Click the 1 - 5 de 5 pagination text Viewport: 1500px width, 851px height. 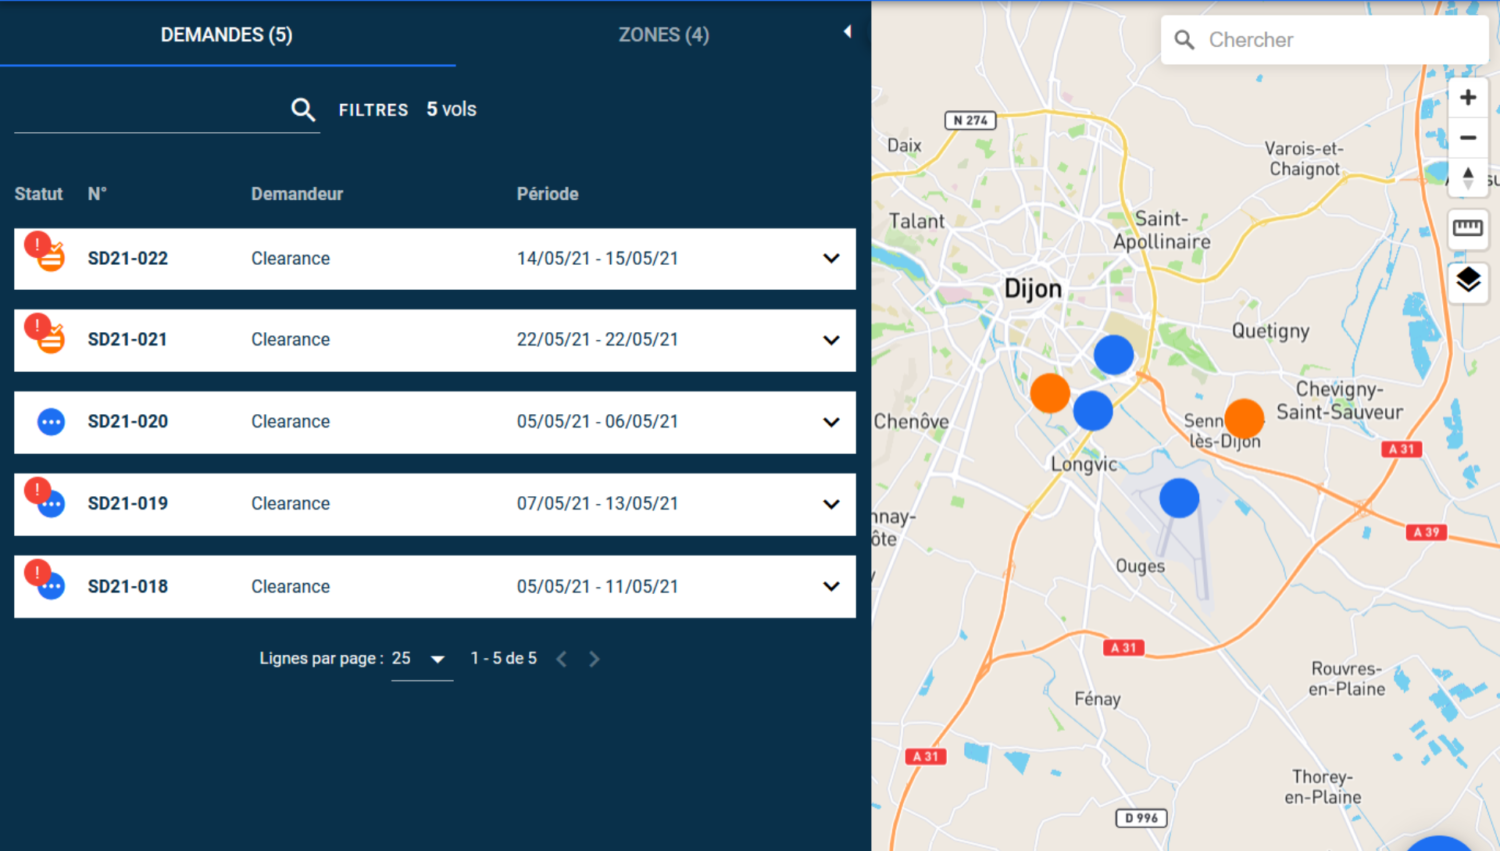(504, 658)
